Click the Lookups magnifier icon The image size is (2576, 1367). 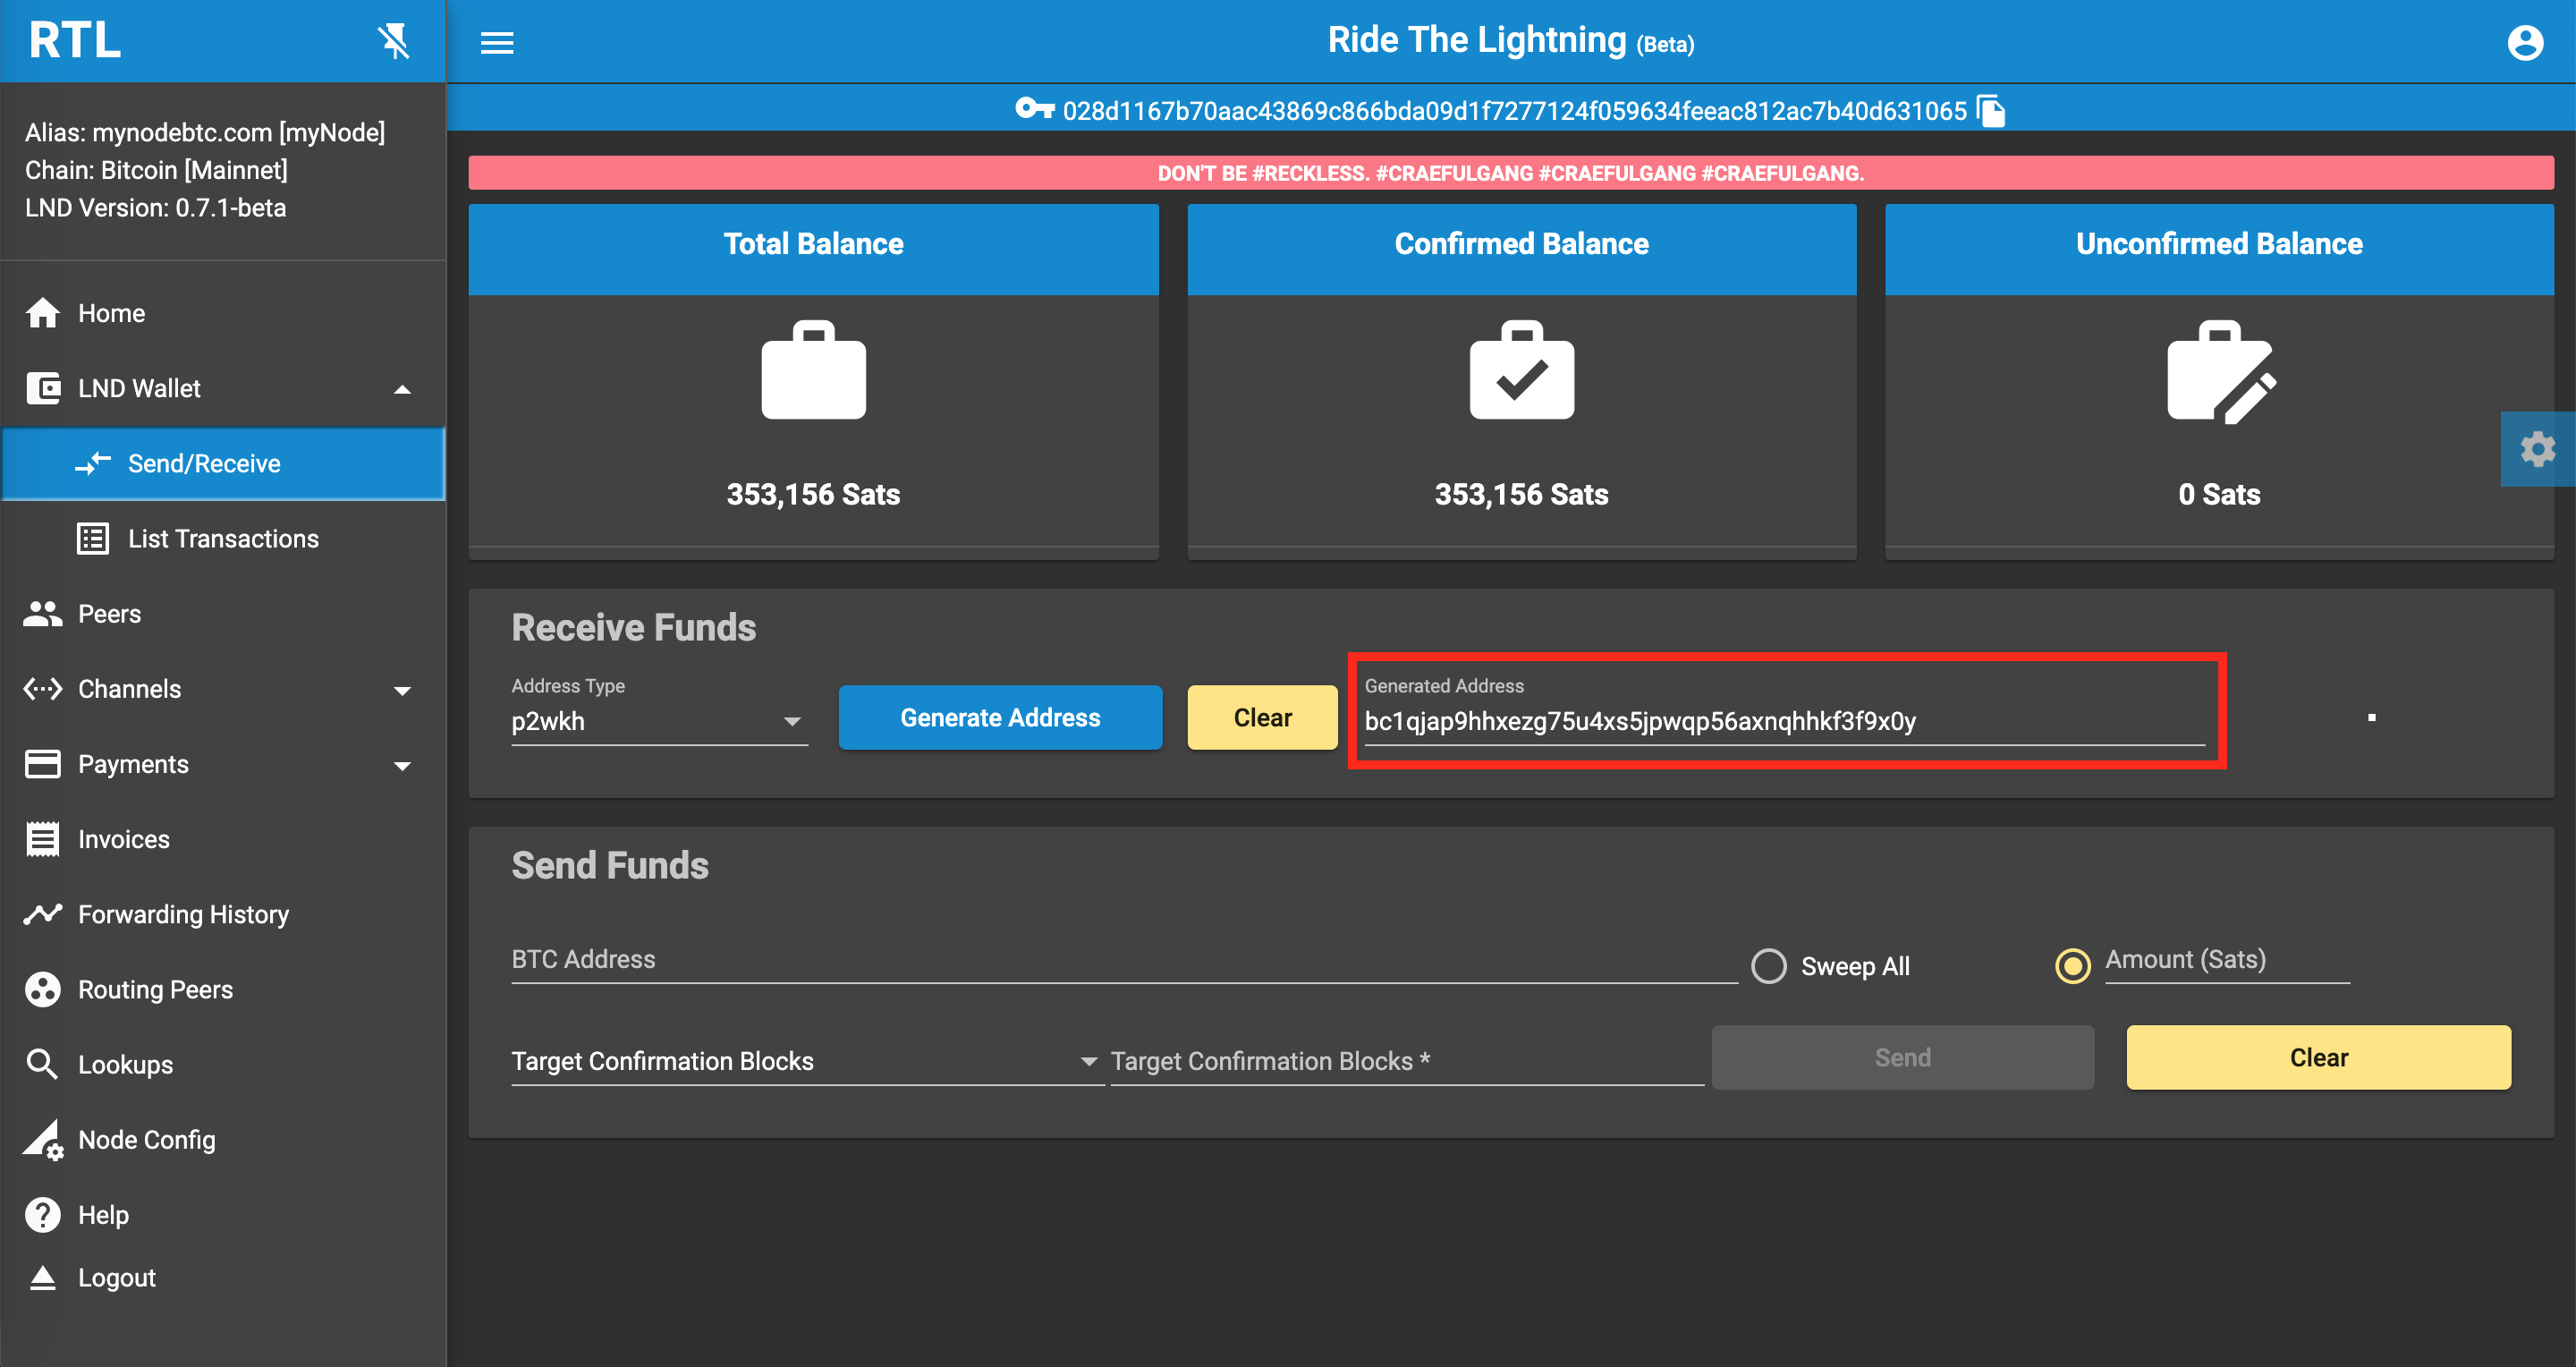(x=42, y=1064)
